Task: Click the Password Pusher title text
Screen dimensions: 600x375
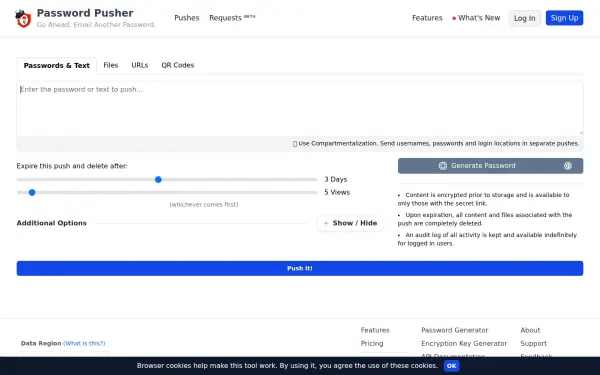Action: [85, 13]
